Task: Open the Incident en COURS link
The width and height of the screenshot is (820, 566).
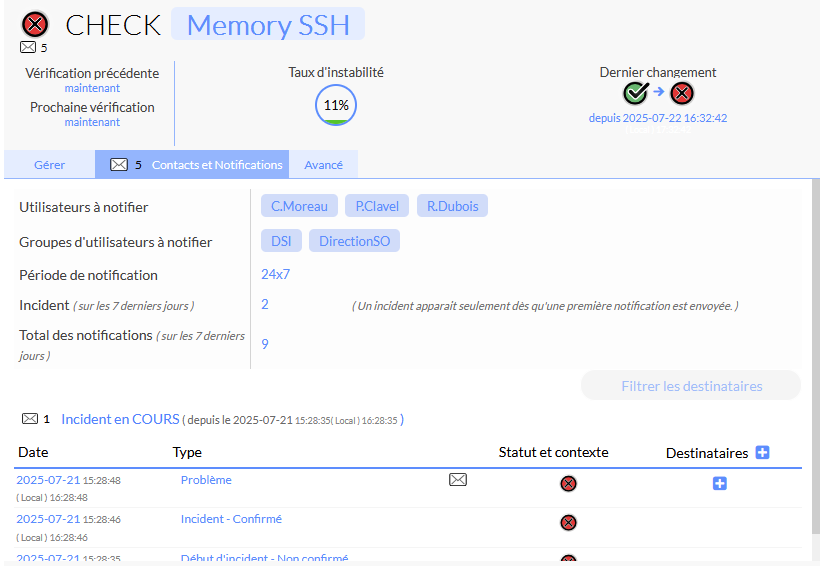Action: pos(120,419)
